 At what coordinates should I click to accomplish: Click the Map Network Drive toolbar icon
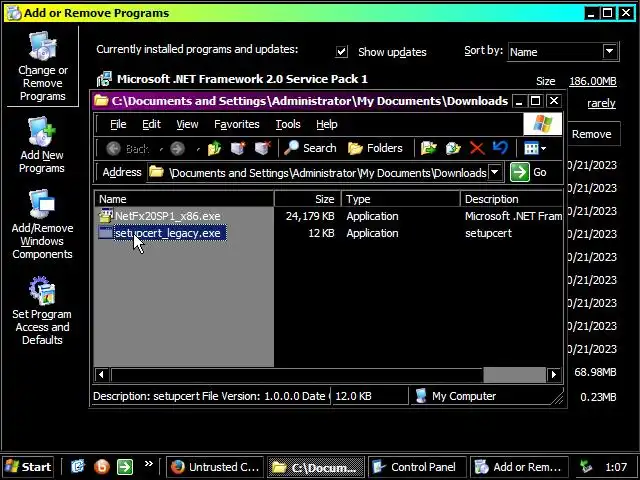pos(238,149)
